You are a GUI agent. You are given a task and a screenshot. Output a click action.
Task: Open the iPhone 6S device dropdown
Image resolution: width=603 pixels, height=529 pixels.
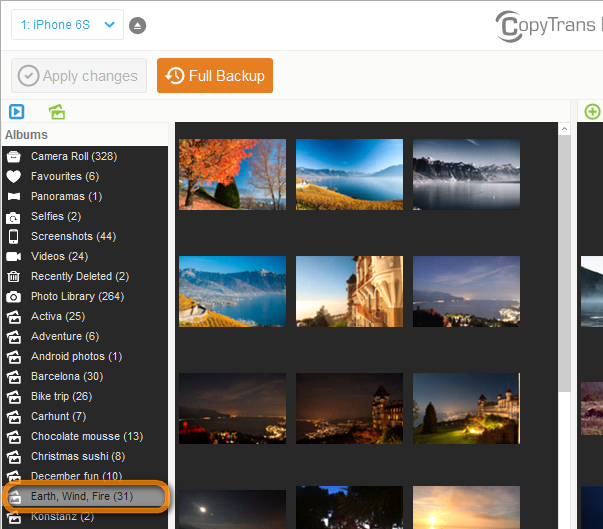67,25
